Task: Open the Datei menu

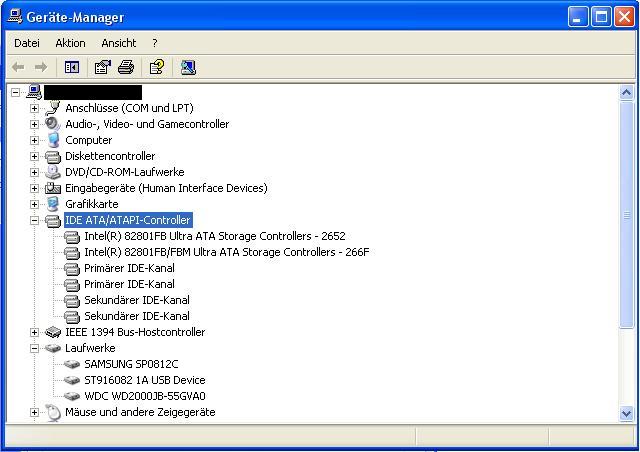Action: point(27,43)
